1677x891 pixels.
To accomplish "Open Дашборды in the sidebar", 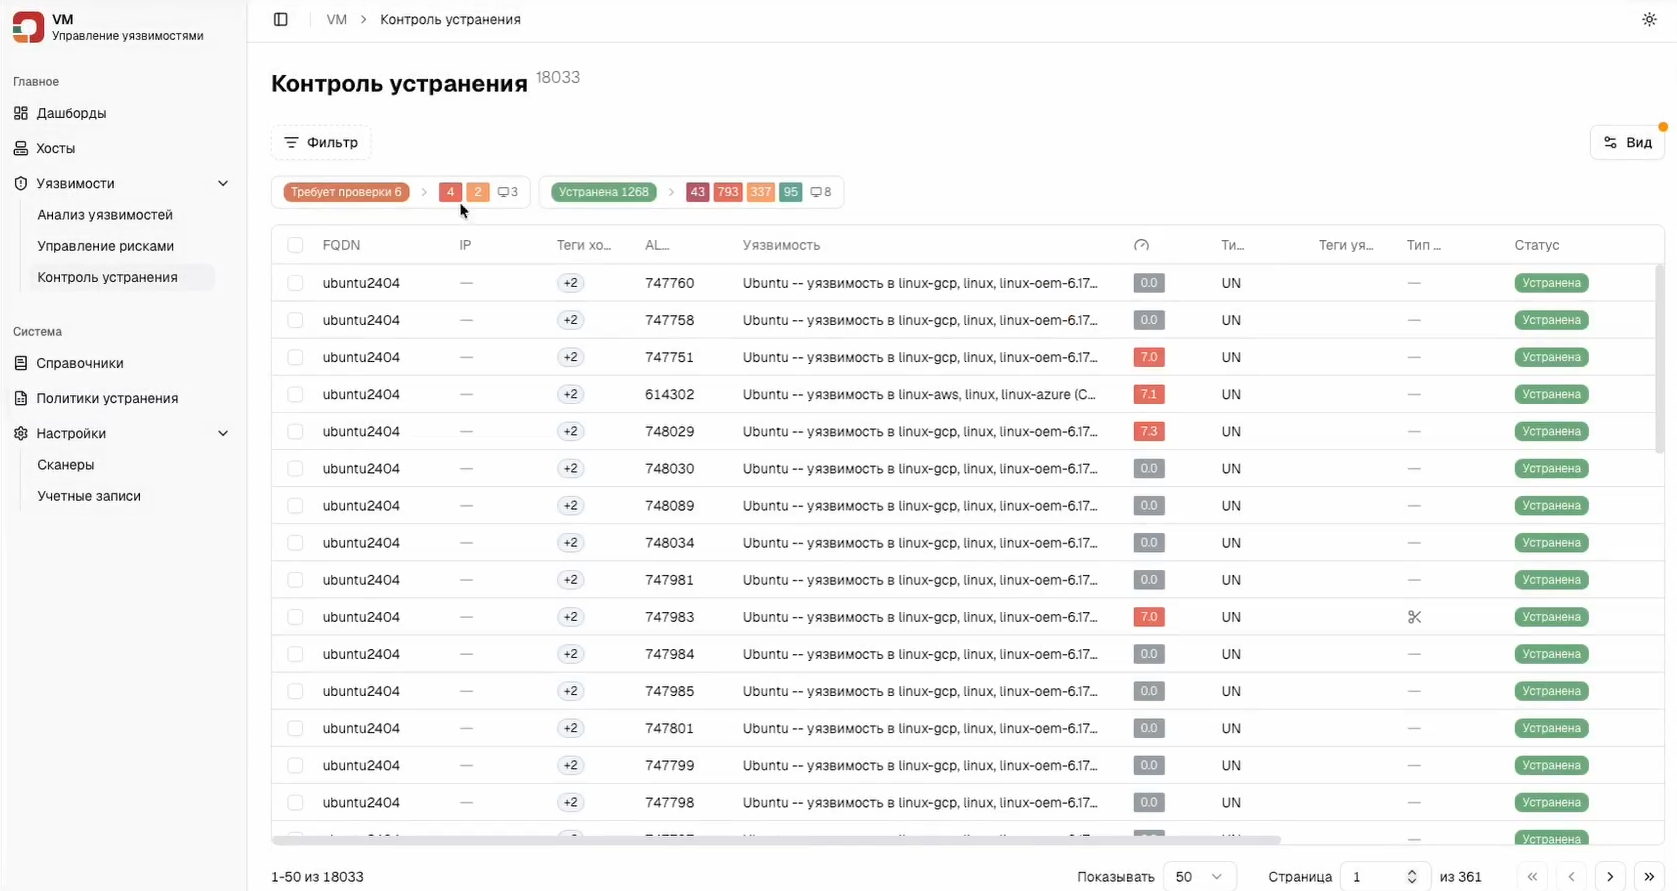I will click(x=71, y=113).
